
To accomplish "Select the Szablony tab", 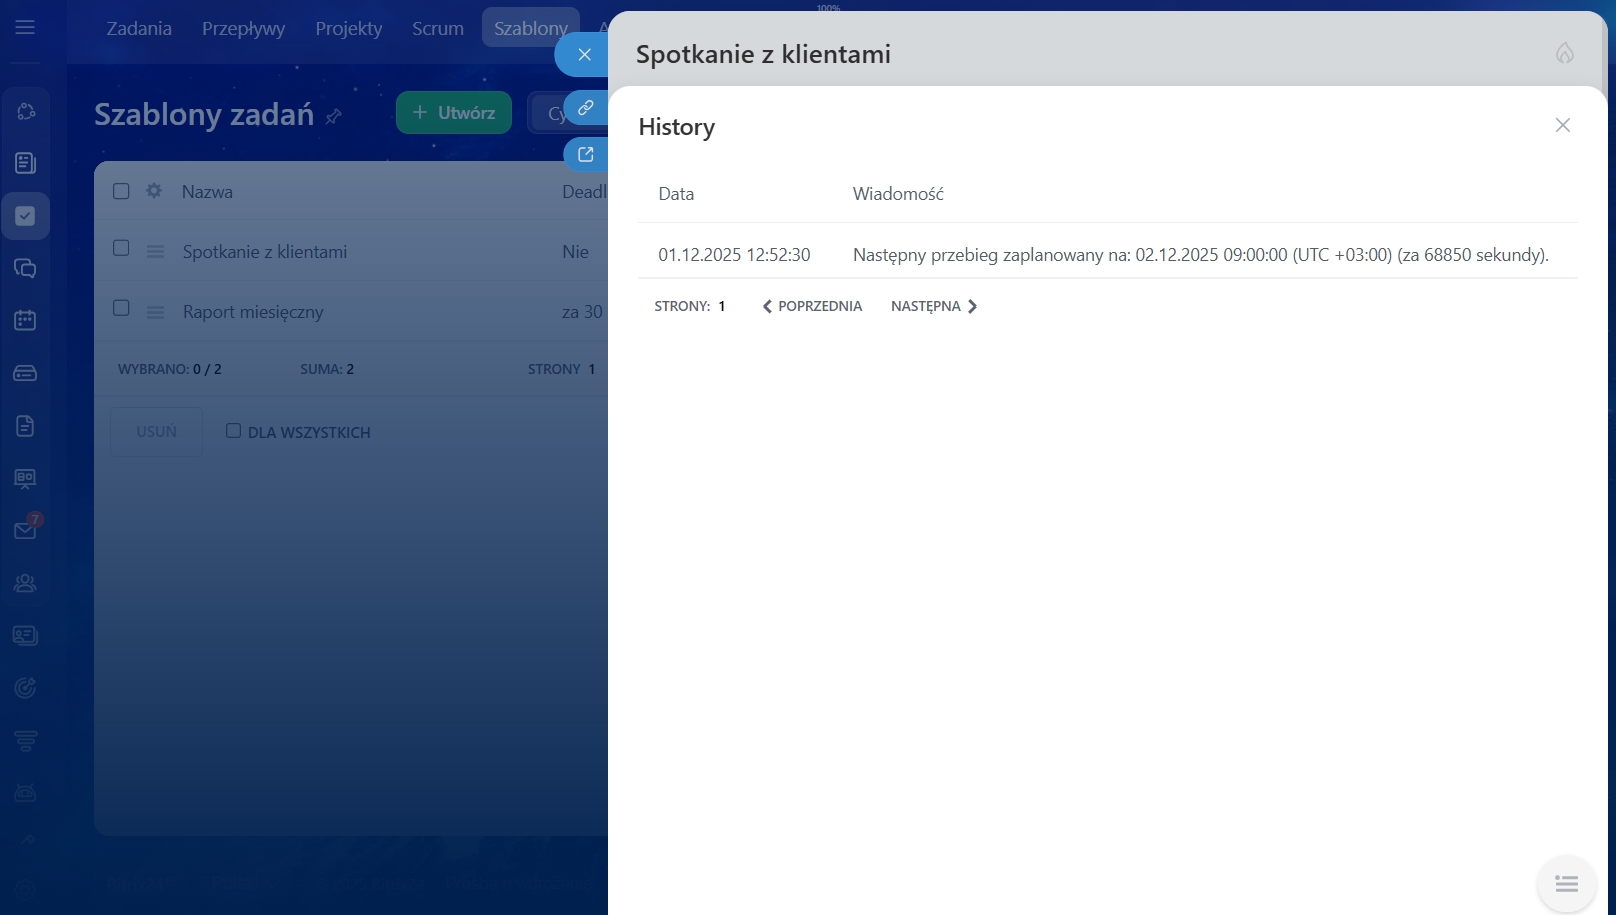I will tap(531, 28).
